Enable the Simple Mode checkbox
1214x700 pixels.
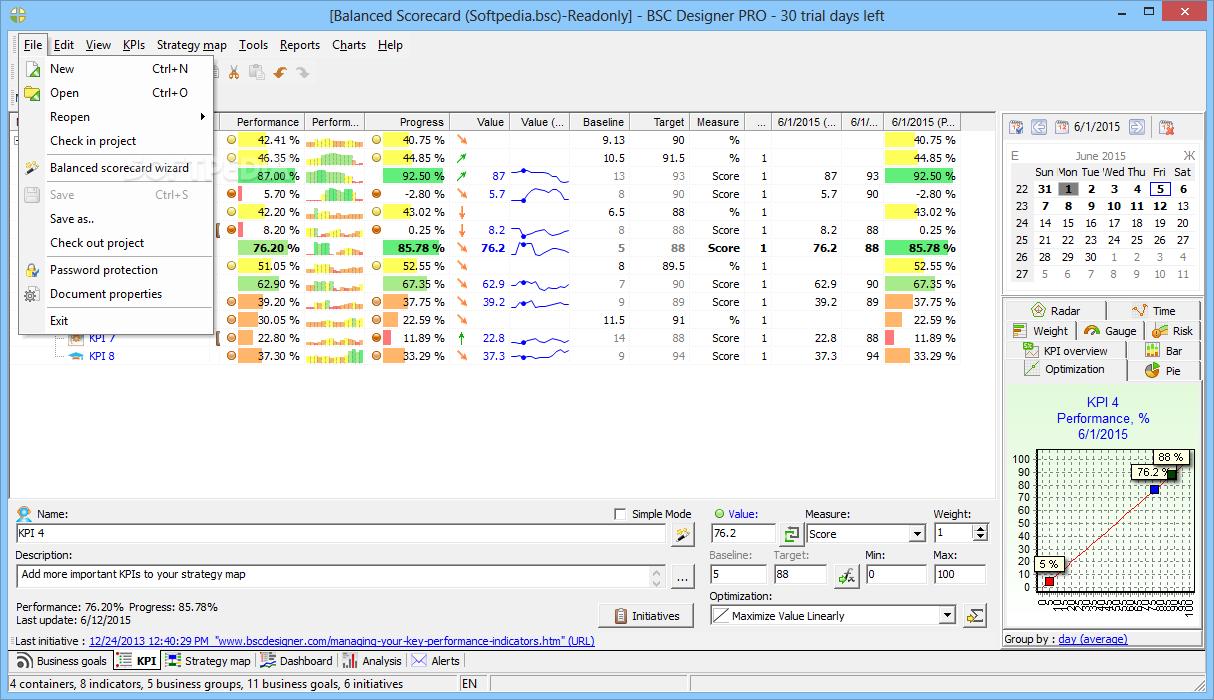pyautogui.click(x=620, y=514)
